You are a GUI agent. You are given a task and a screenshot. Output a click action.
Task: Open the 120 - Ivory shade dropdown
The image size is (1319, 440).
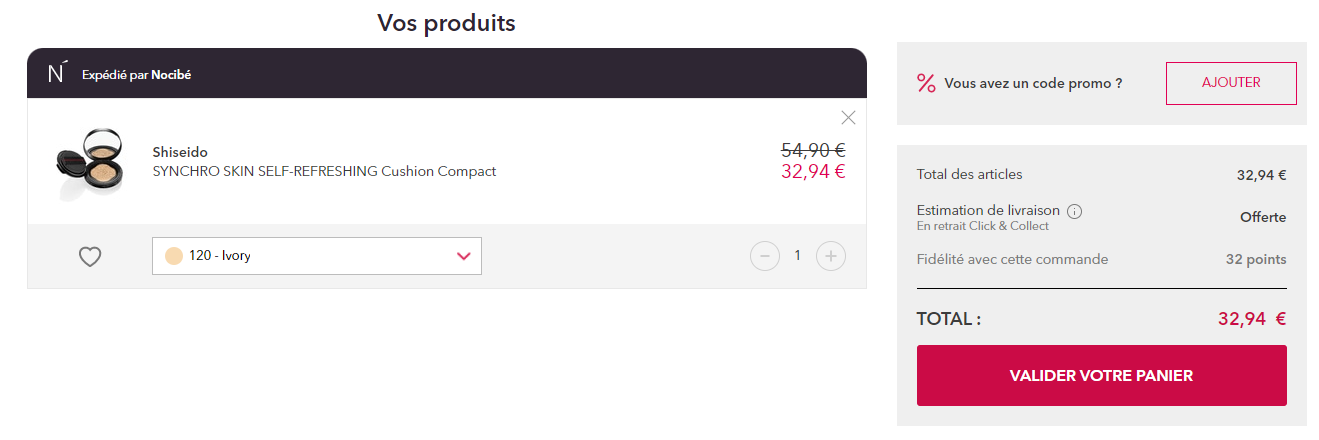click(x=317, y=256)
